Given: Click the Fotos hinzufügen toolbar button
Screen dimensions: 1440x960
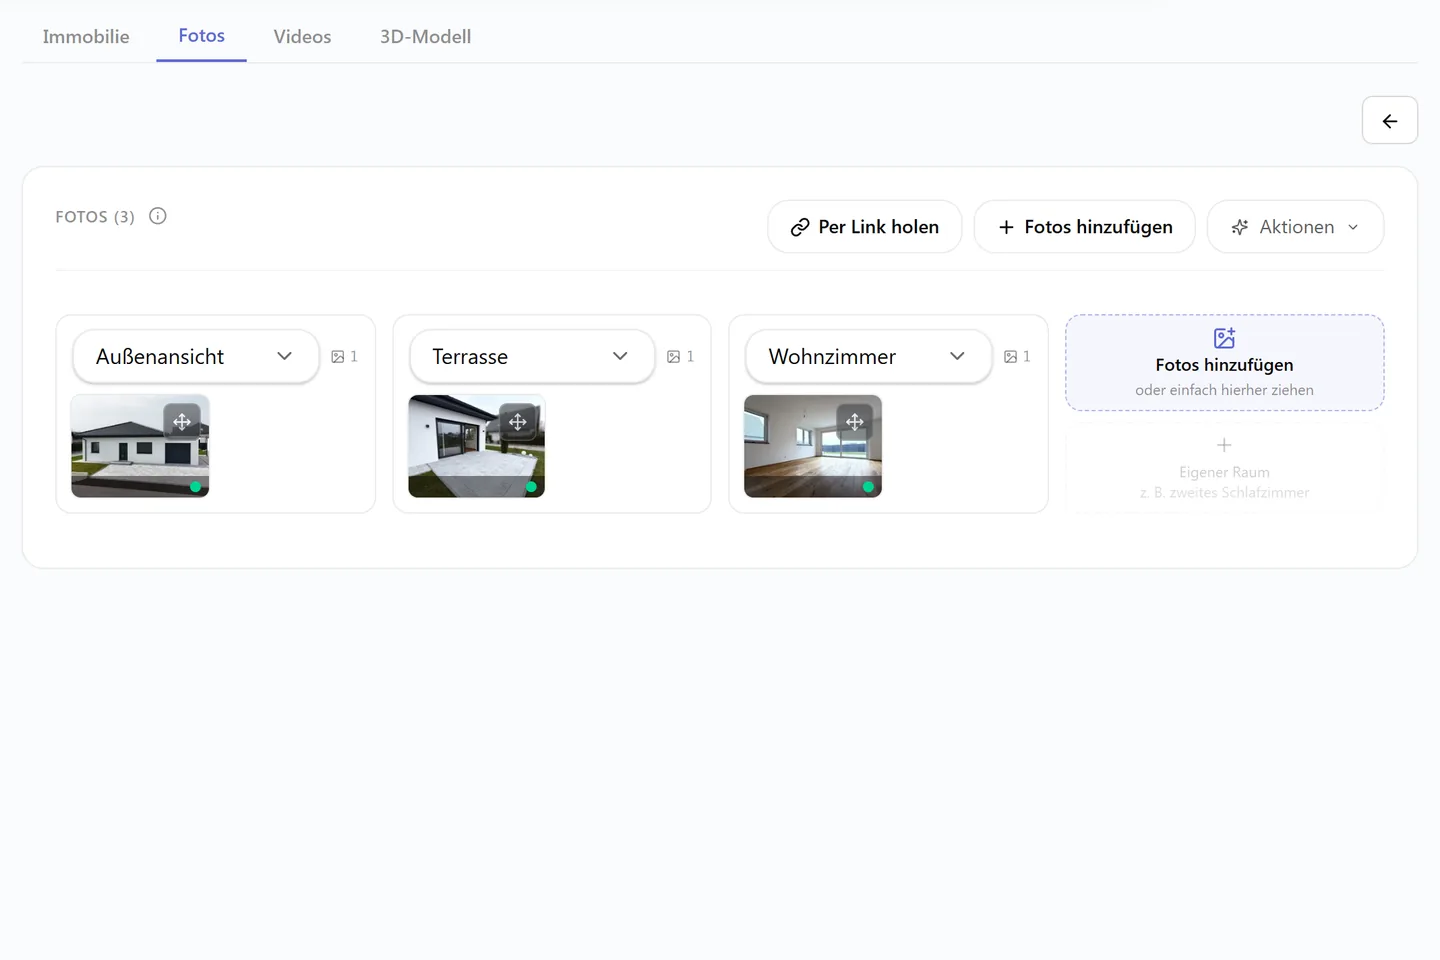Looking at the screenshot, I should click(x=1085, y=227).
